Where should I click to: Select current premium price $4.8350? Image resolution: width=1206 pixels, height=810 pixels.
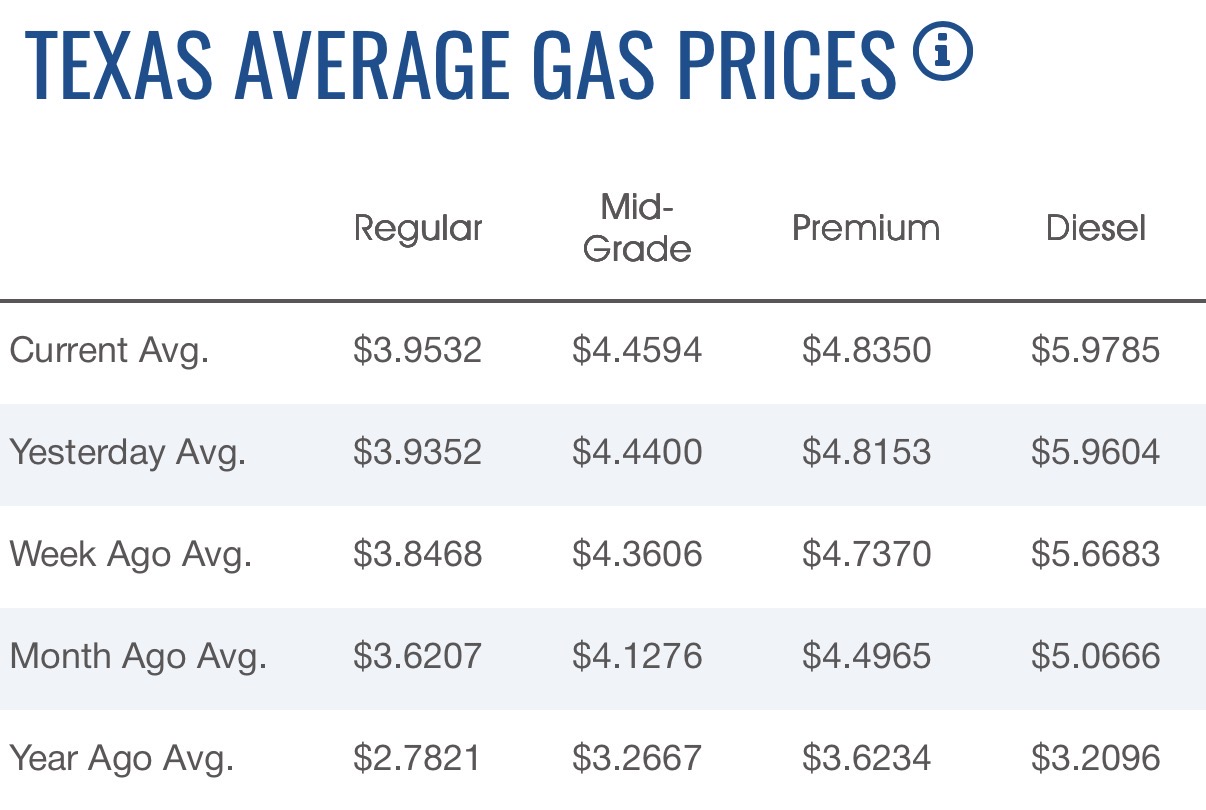point(866,350)
